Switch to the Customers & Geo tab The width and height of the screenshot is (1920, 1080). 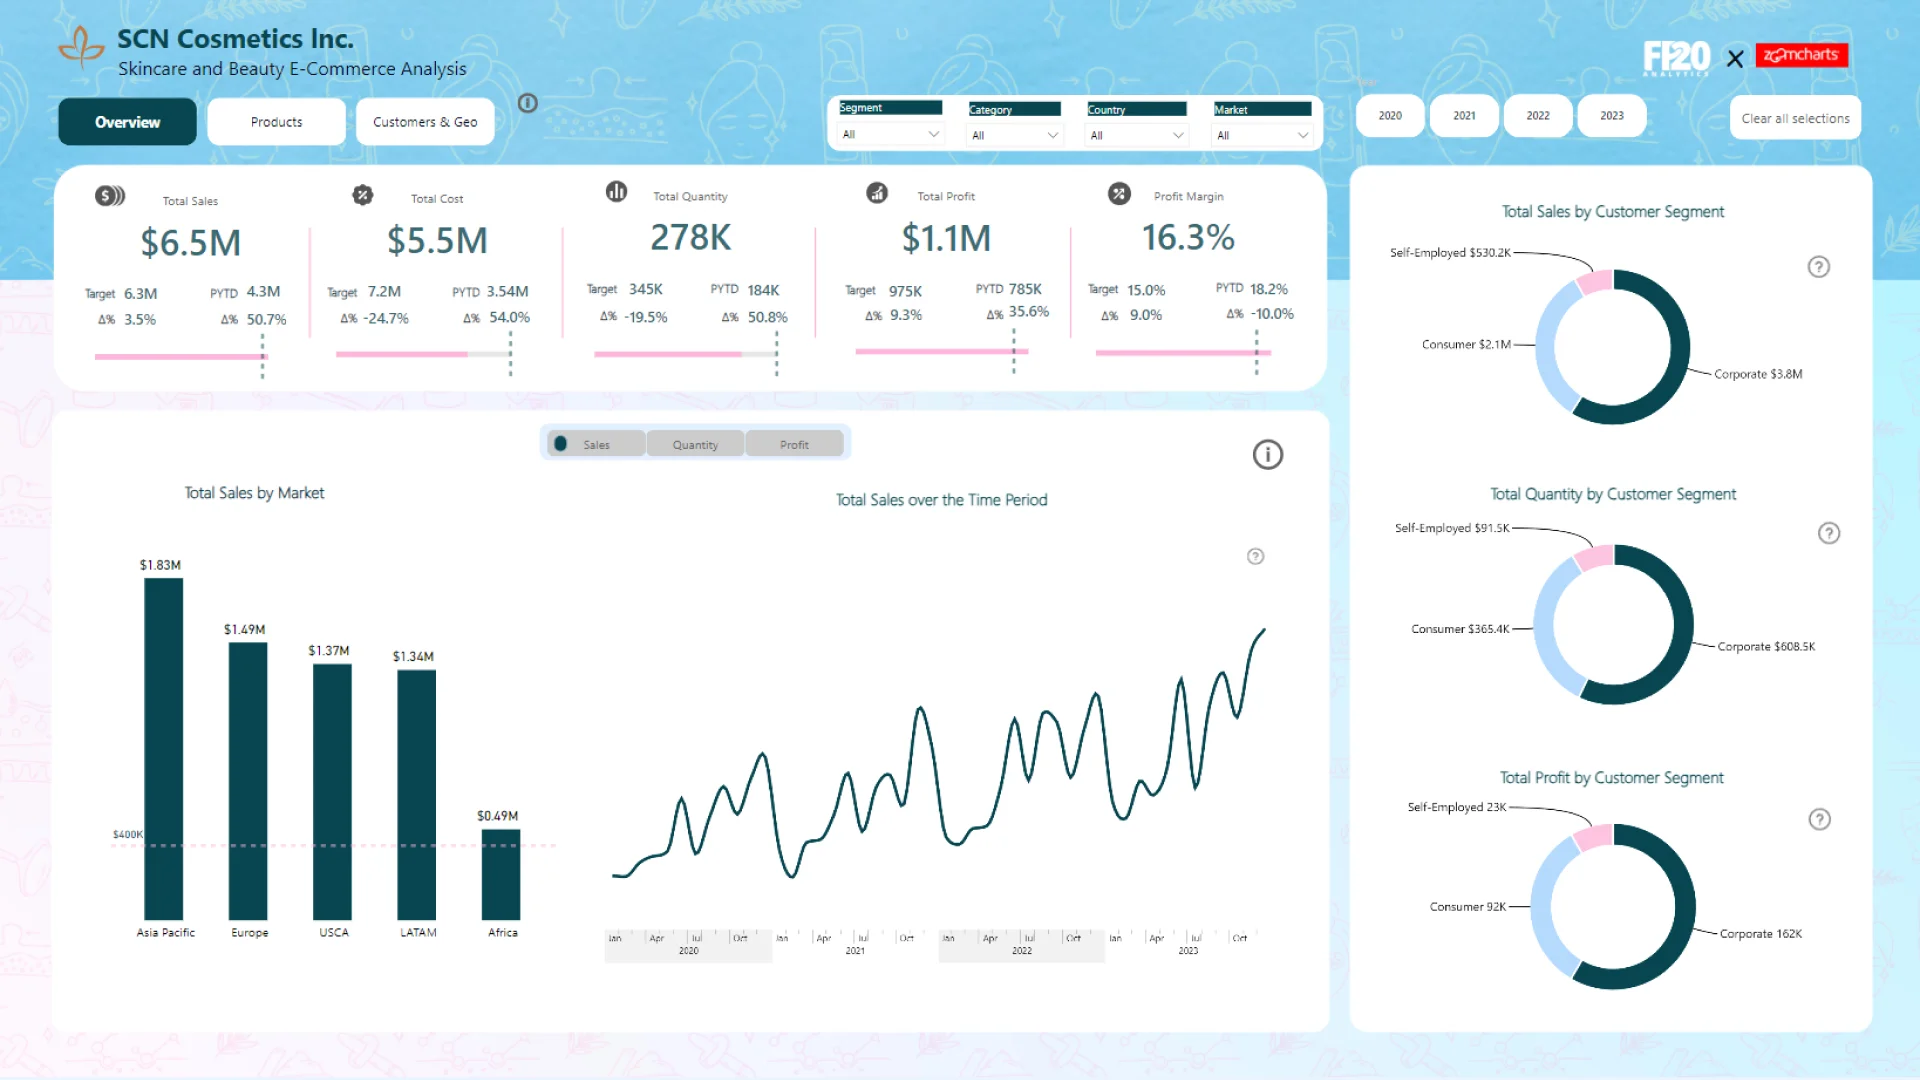click(425, 122)
